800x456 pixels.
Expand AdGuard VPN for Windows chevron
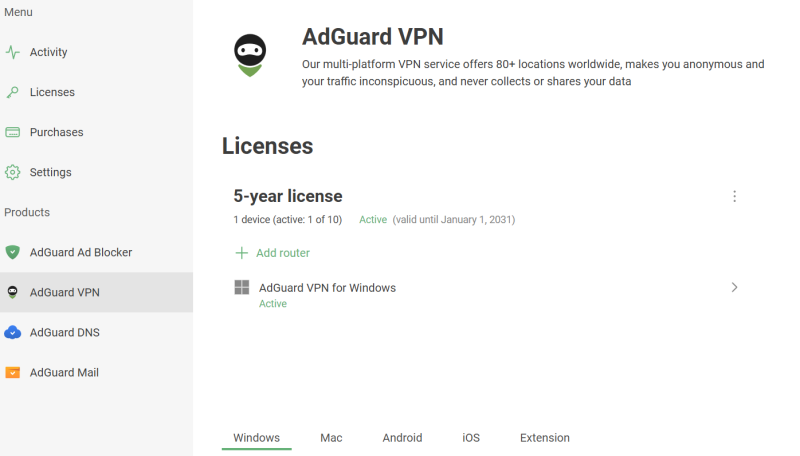[x=734, y=287]
